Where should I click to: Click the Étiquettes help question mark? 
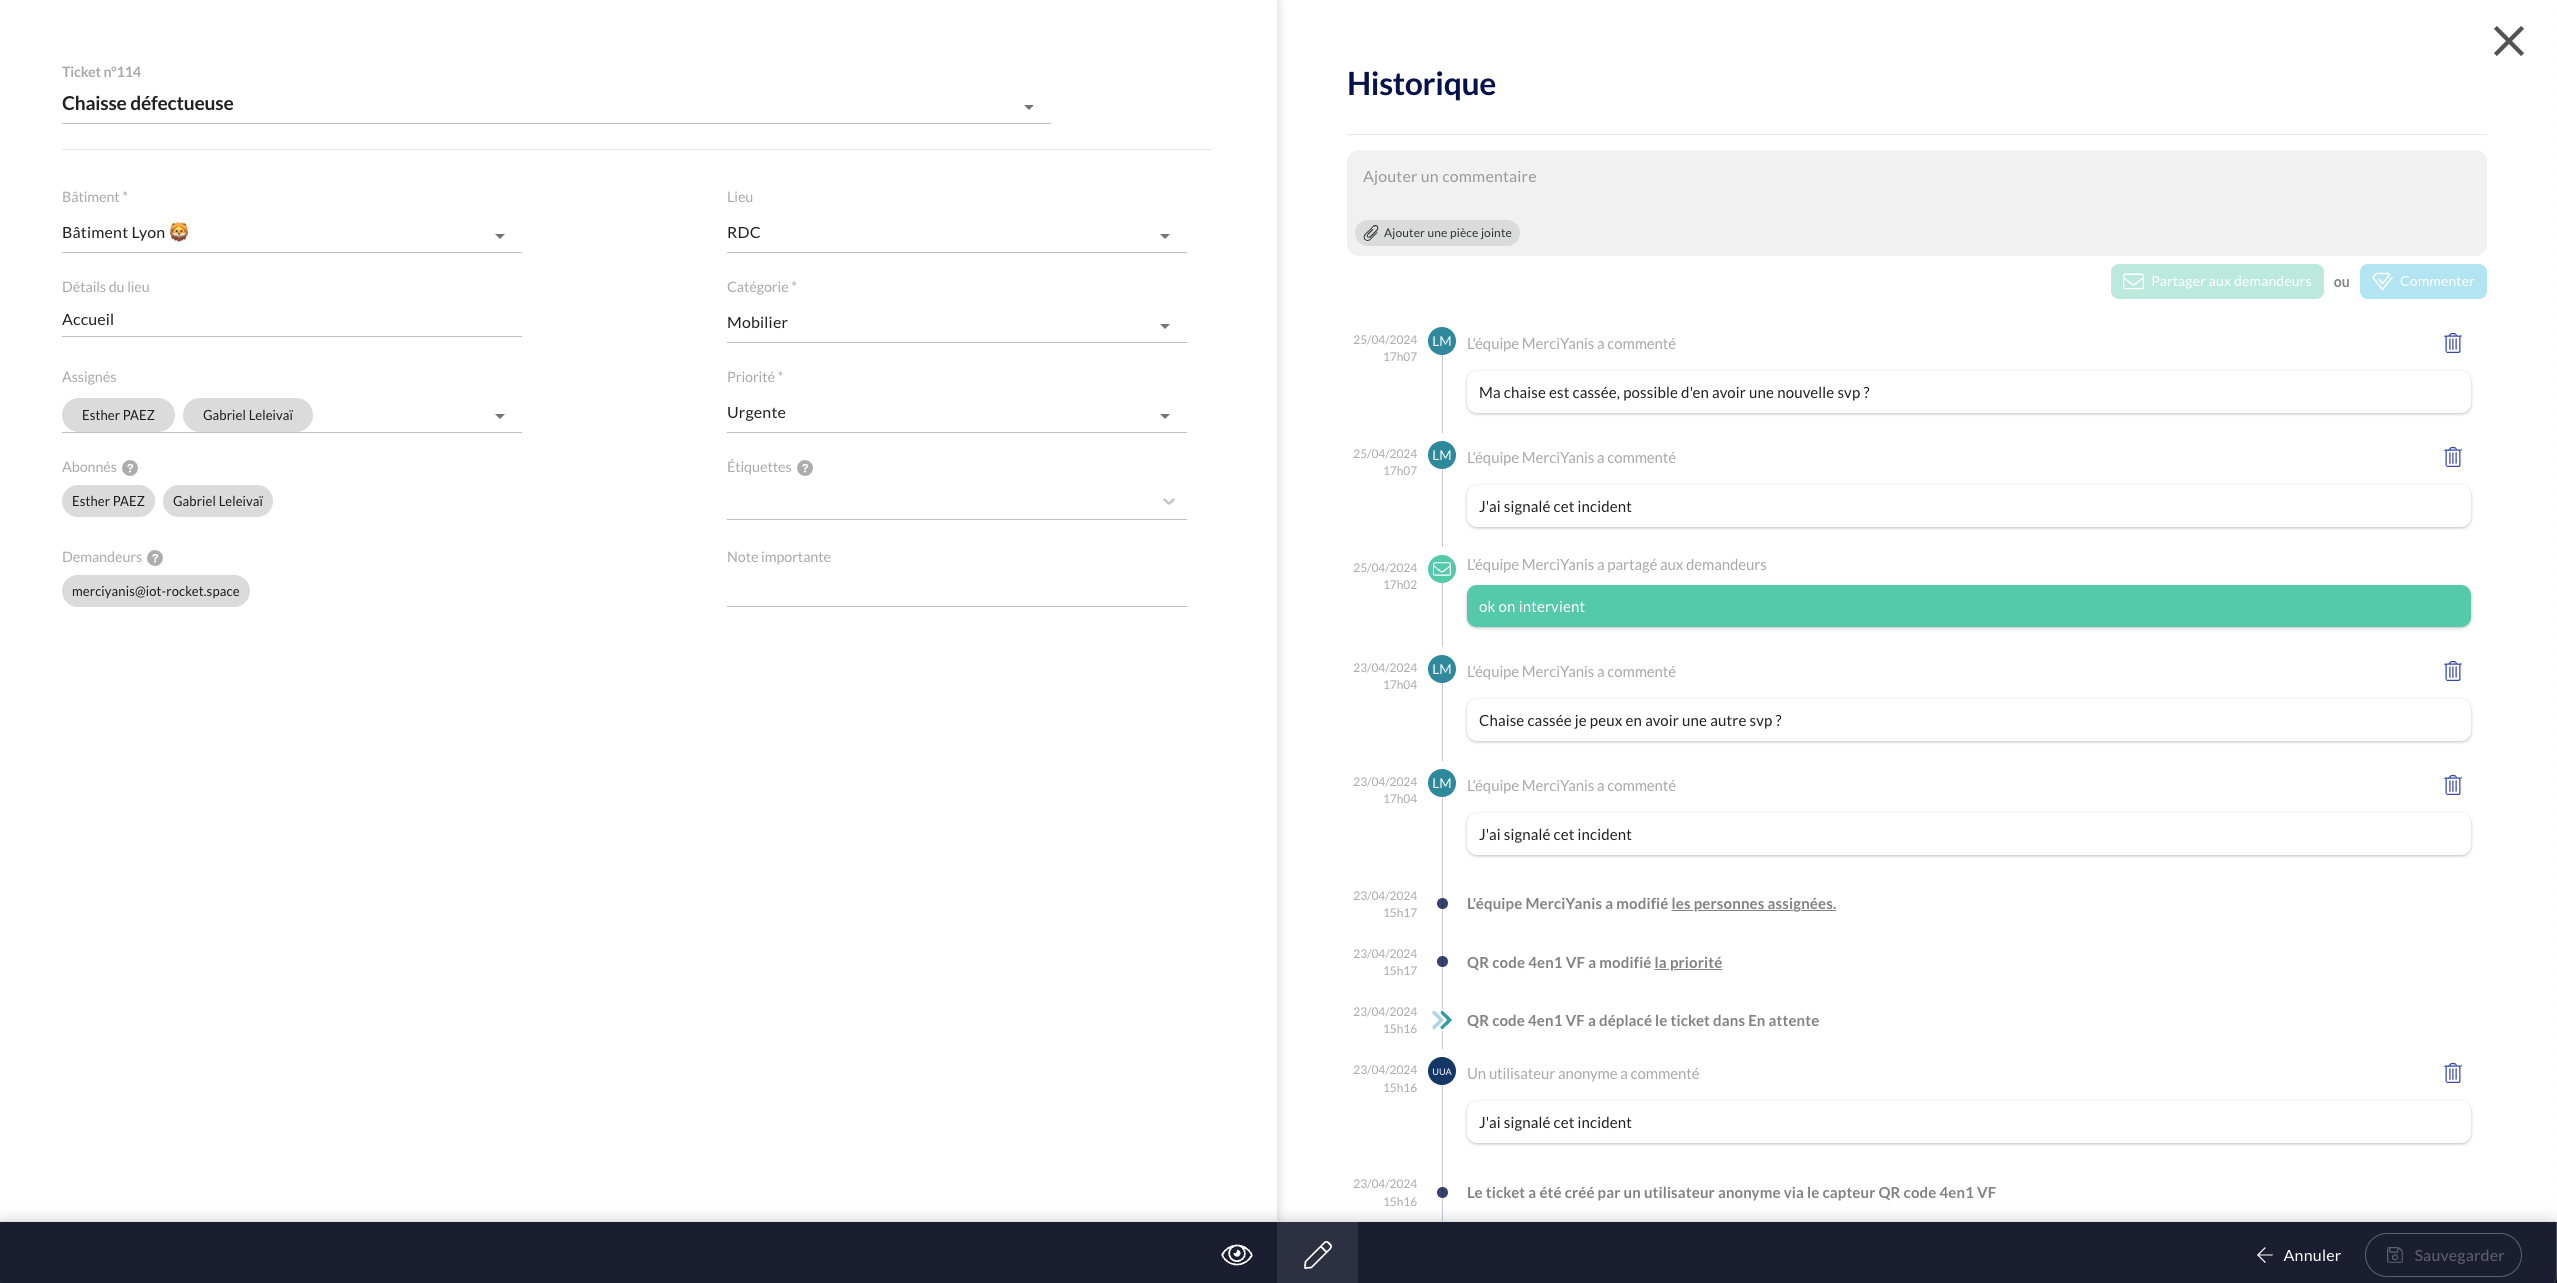(x=805, y=468)
